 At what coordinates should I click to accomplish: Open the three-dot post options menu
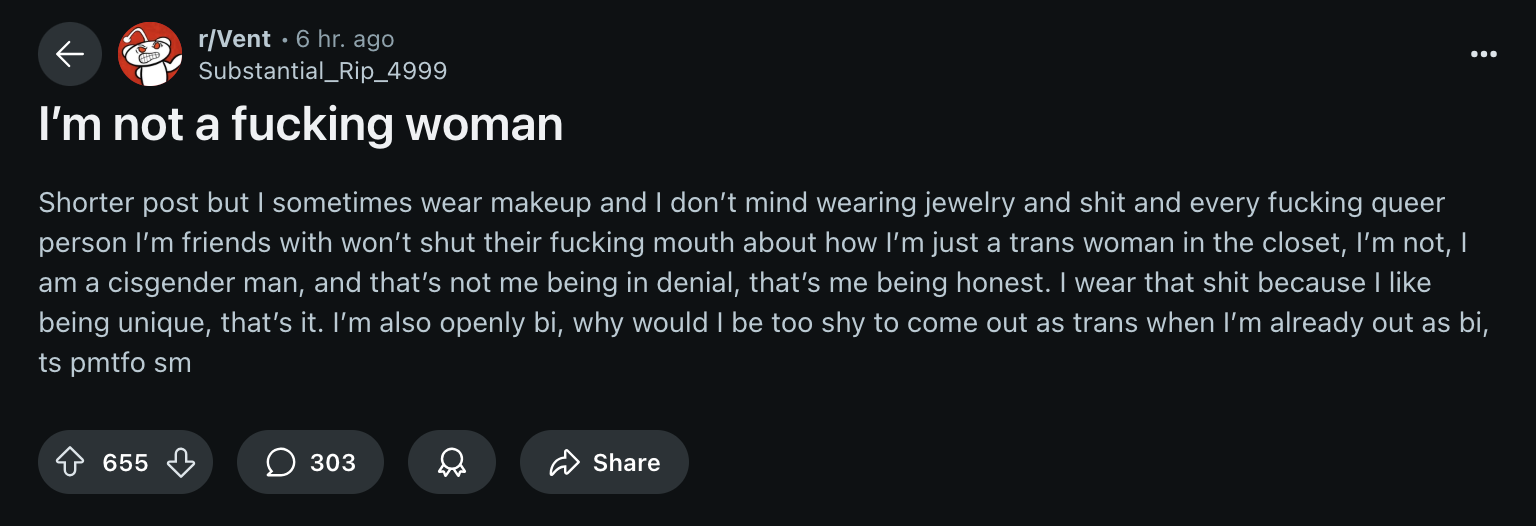(x=1484, y=54)
